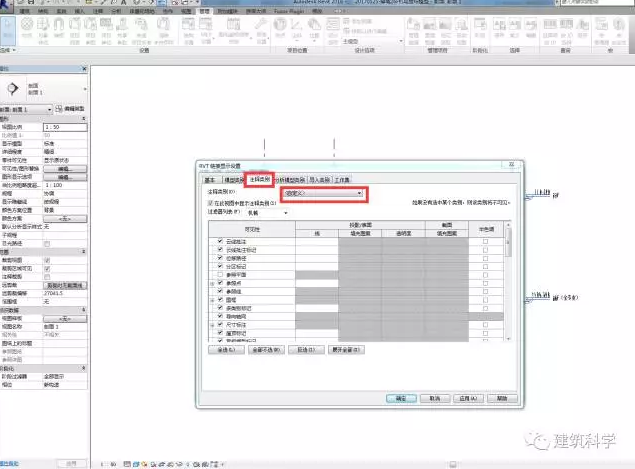Image resolution: width=635 pixels, height=469 pixels.
Task: Click the 全选 button
Action: tap(226, 350)
